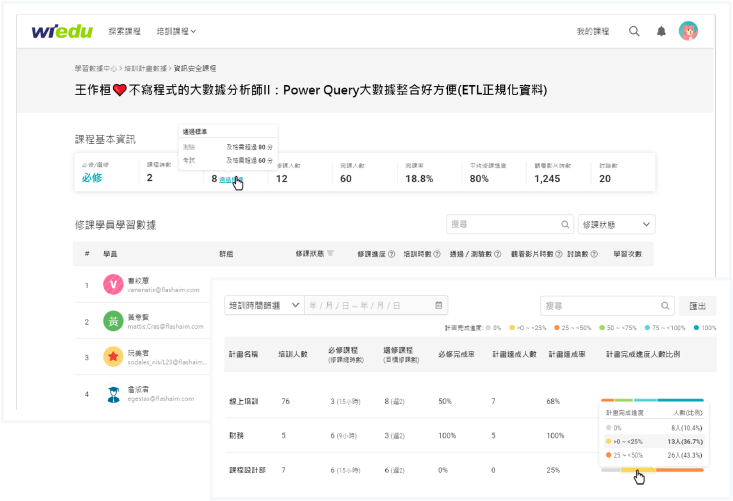733x501 pixels.
Task: Click 13人(36.7%) row in tooltip
Action: click(x=654, y=441)
